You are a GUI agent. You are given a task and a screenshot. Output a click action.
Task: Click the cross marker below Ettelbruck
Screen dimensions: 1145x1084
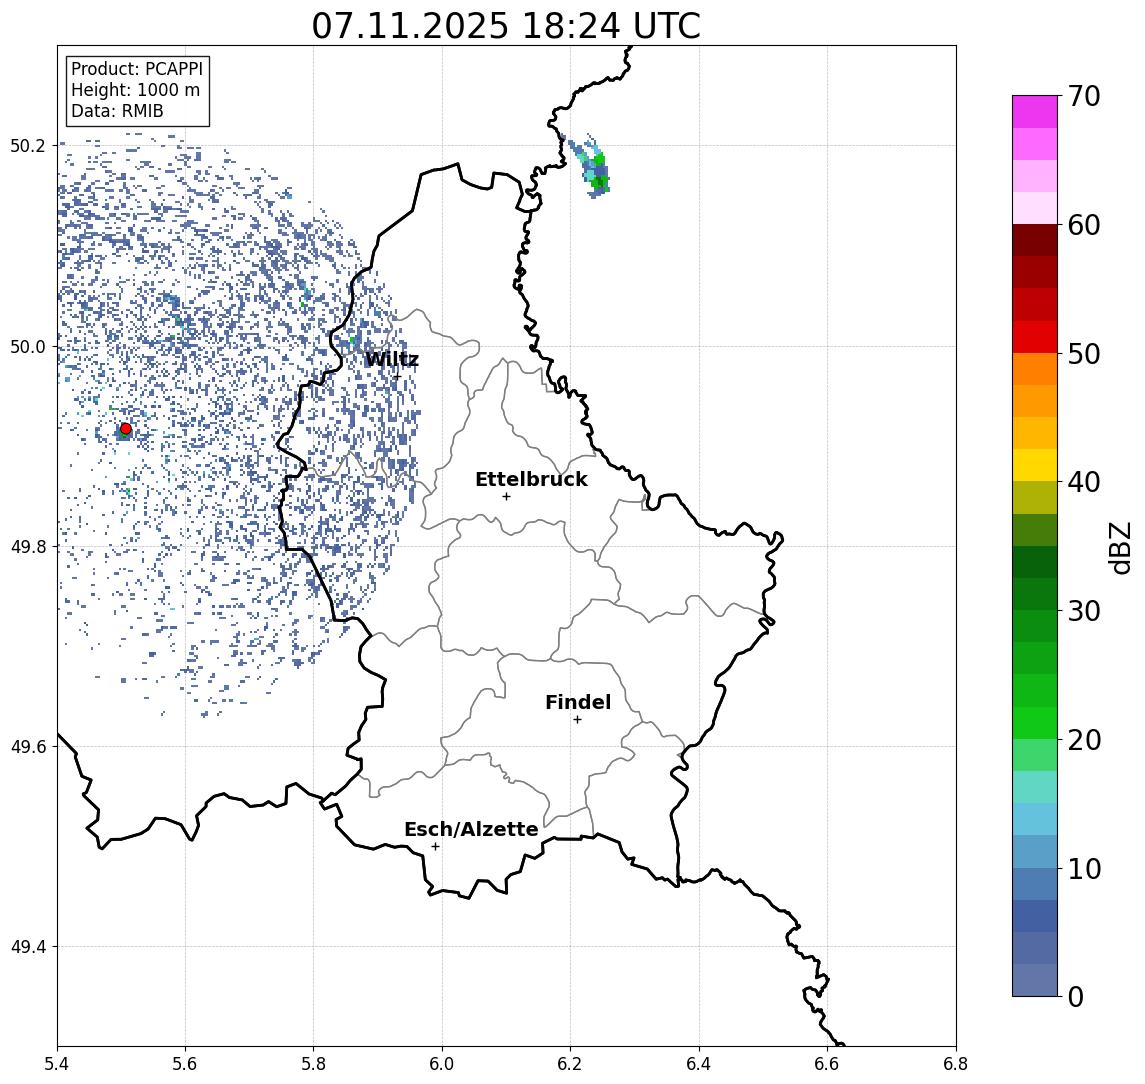tap(506, 497)
